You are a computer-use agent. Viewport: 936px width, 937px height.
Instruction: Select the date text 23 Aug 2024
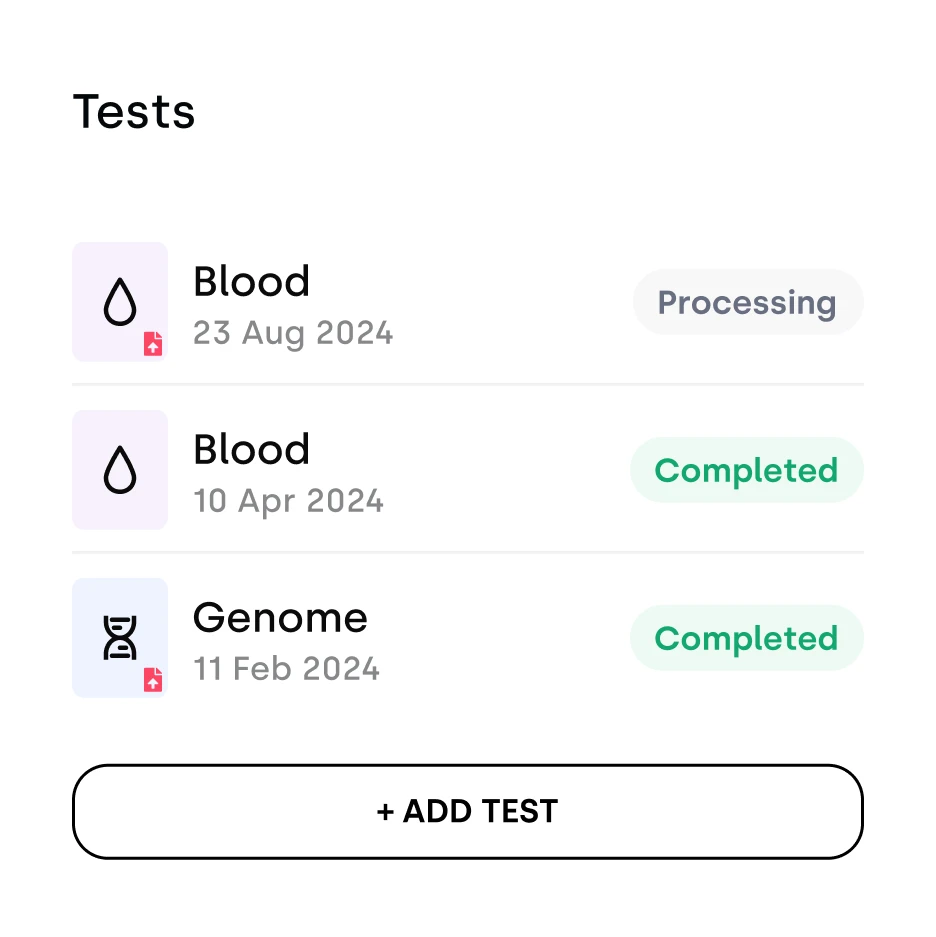click(293, 333)
